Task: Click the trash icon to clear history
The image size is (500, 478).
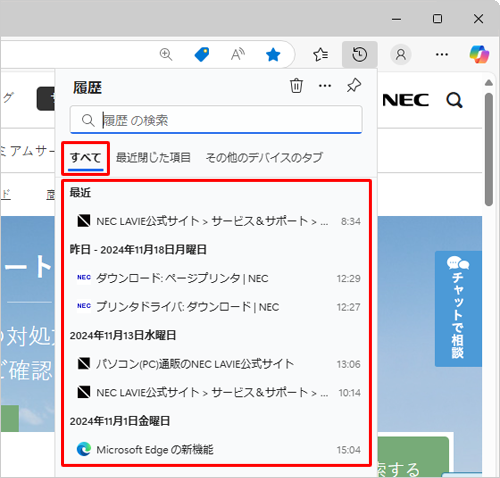Action: (296, 86)
